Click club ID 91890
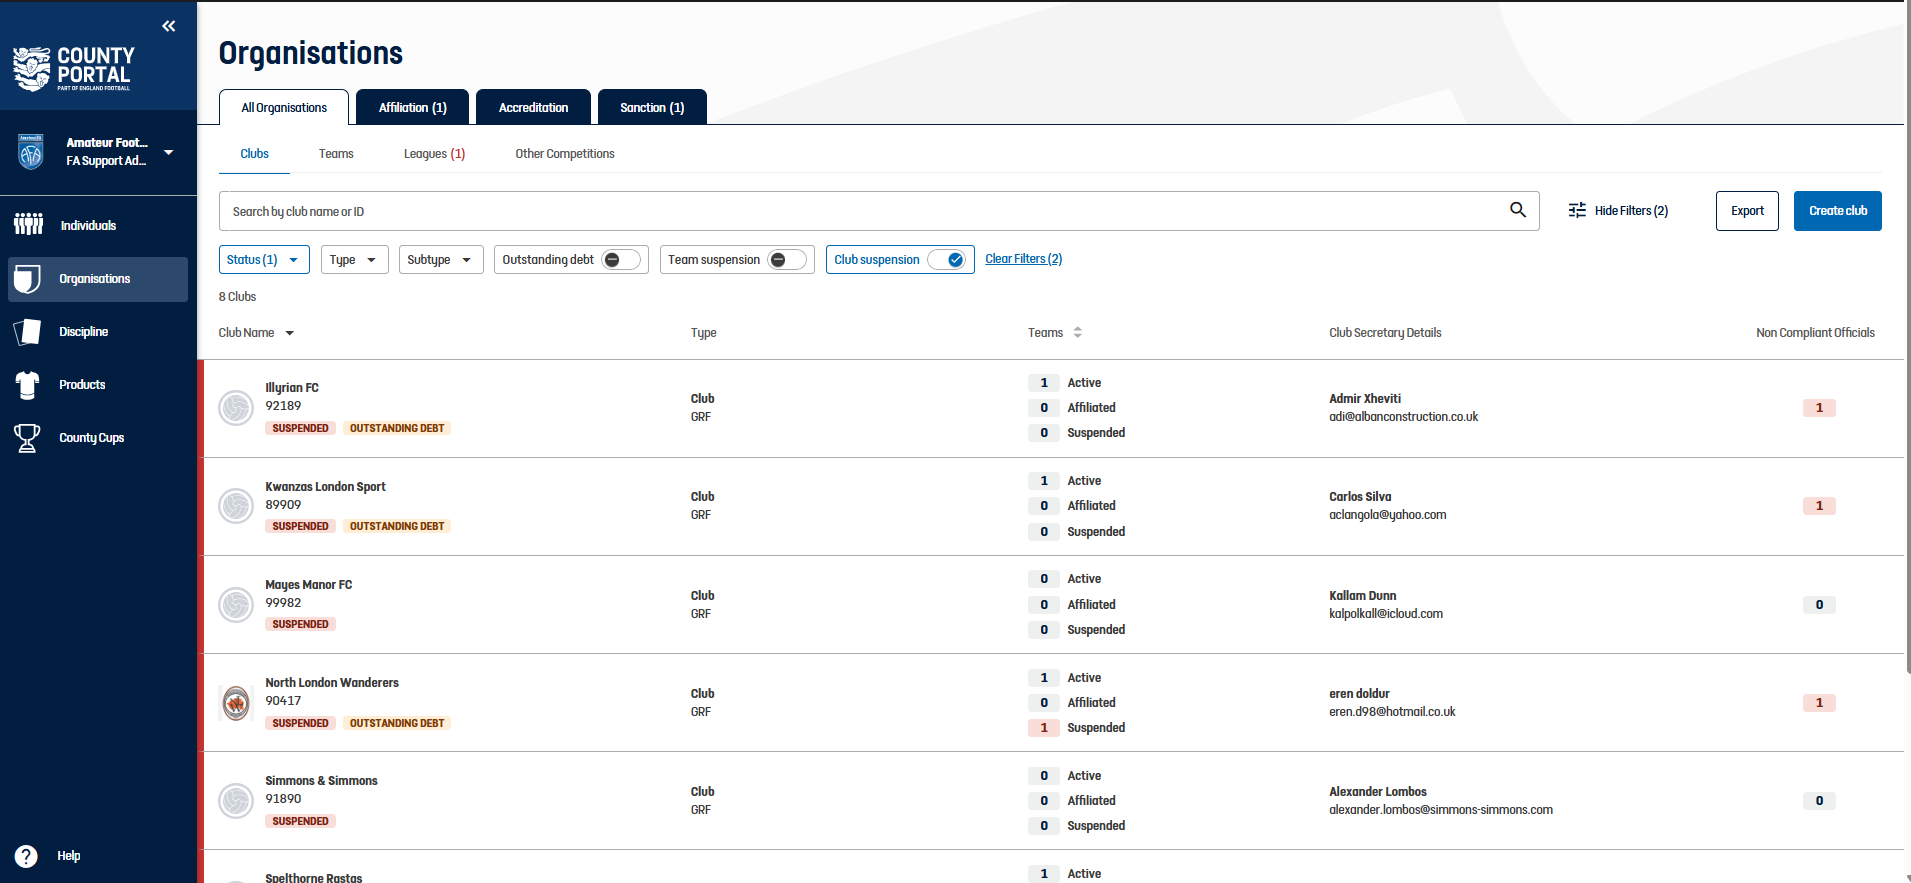 [283, 799]
